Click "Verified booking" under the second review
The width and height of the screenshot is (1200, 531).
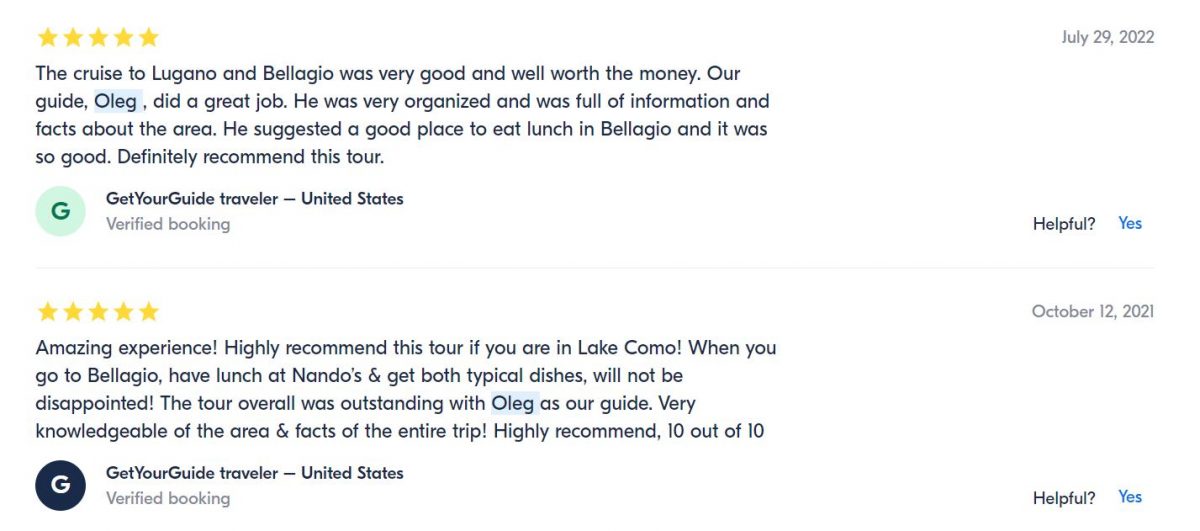click(x=168, y=498)
